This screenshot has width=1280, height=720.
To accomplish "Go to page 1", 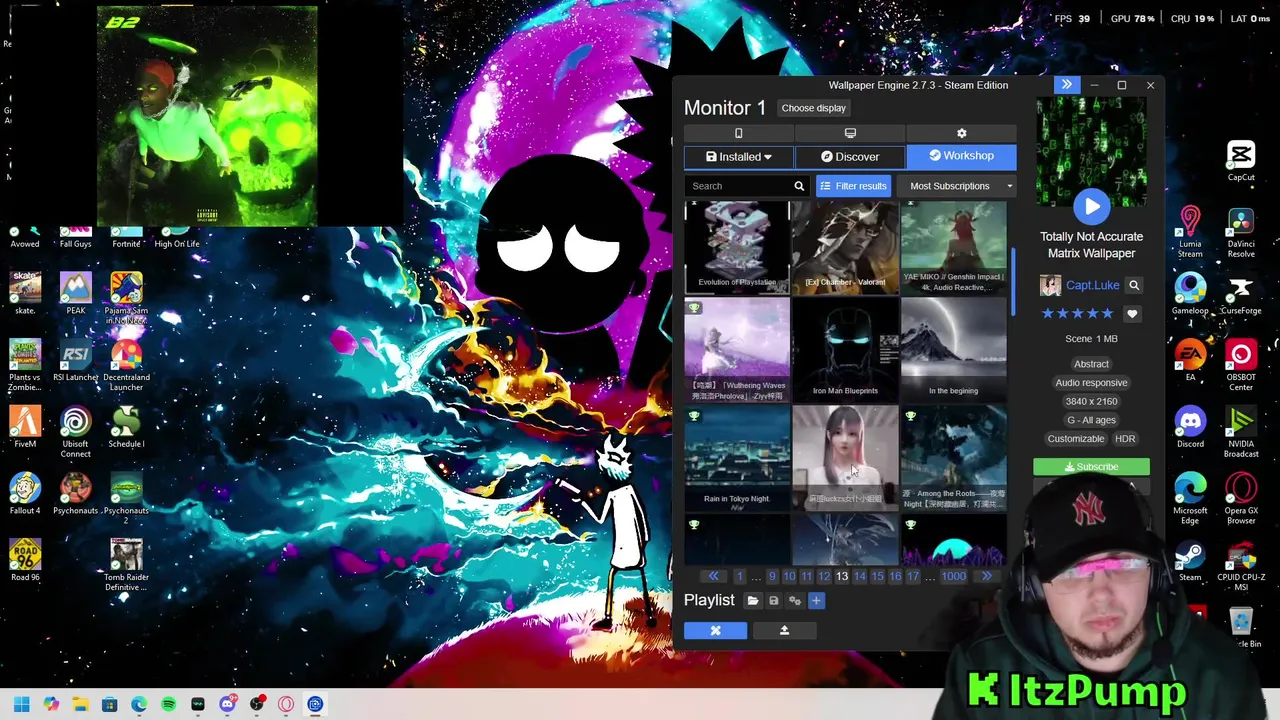I will click(740, 576).
